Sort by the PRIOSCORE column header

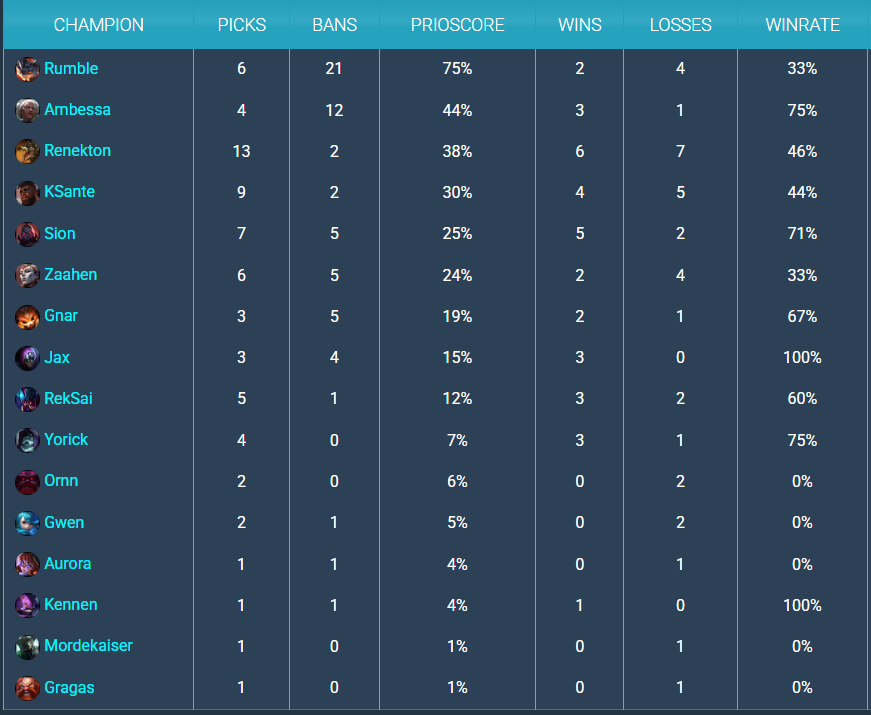(x=457, y=25)
